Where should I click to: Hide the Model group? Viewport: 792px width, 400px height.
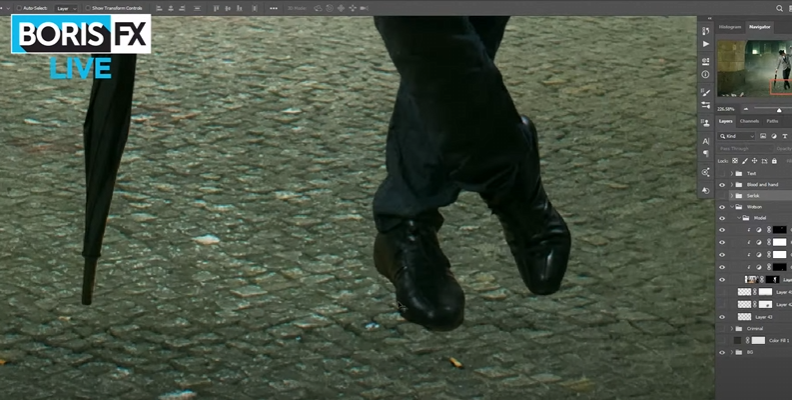[x=722, y=218]
